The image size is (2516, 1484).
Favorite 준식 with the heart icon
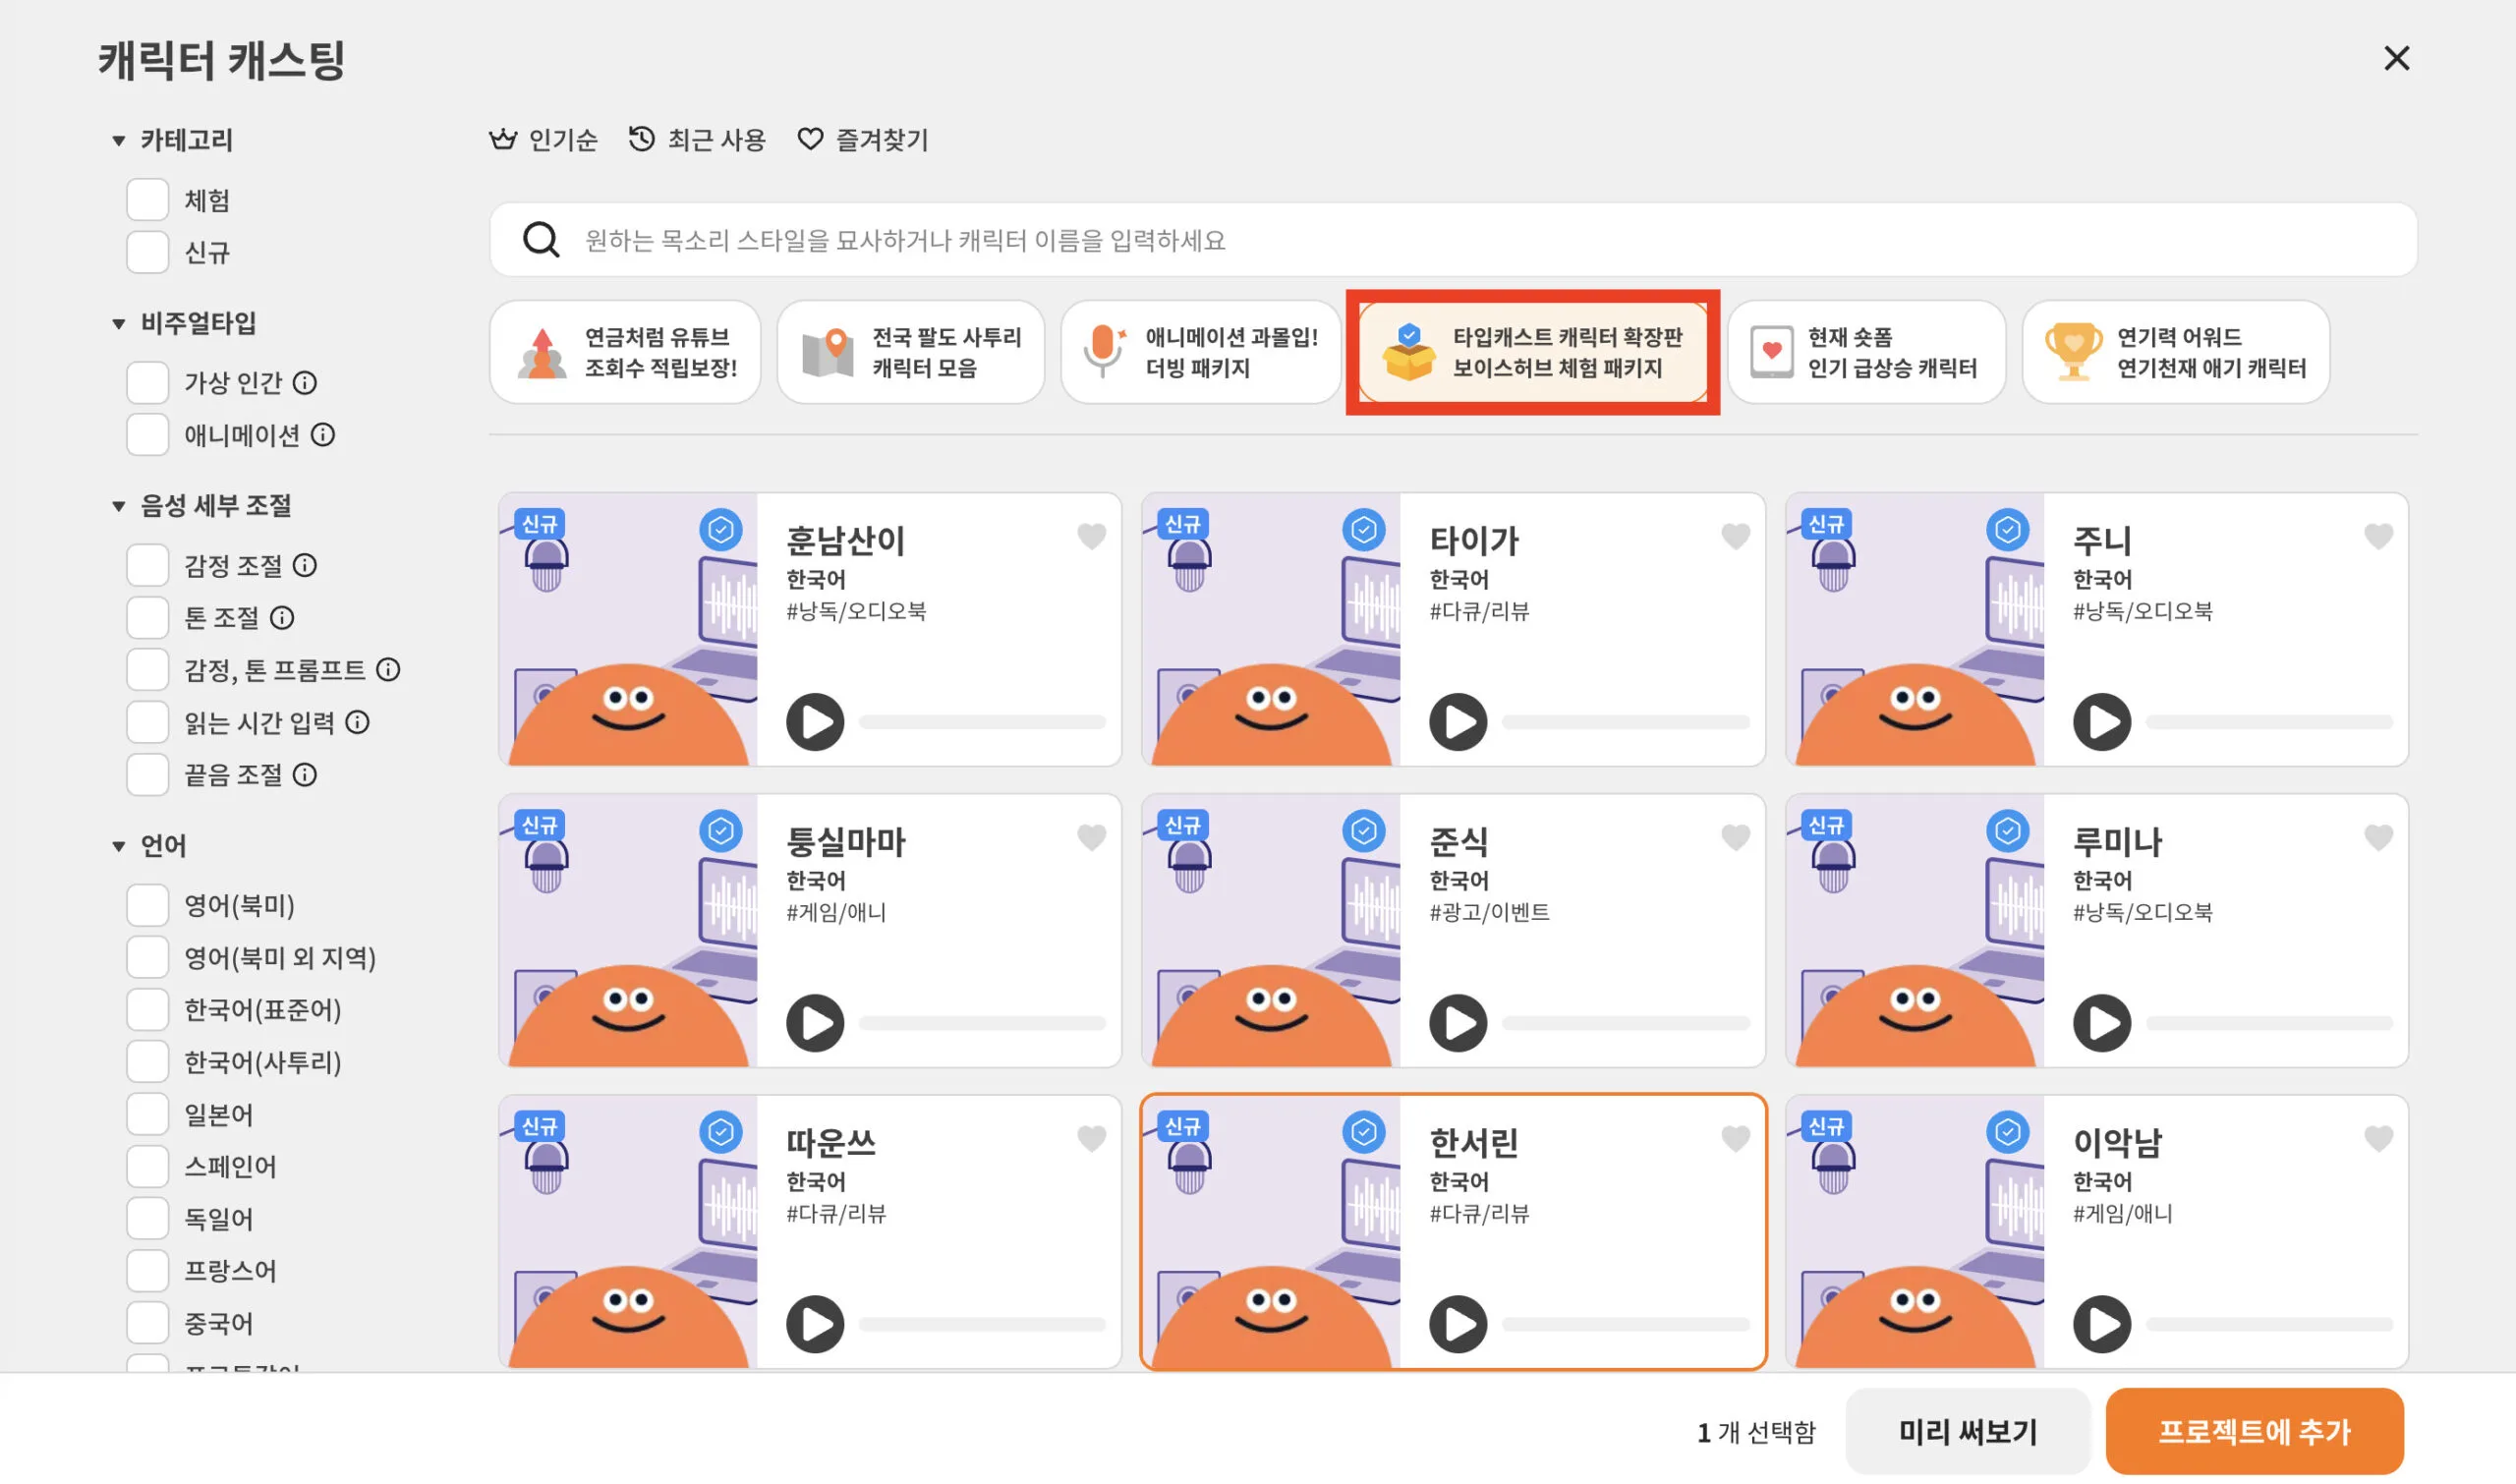click(1736, 837)
